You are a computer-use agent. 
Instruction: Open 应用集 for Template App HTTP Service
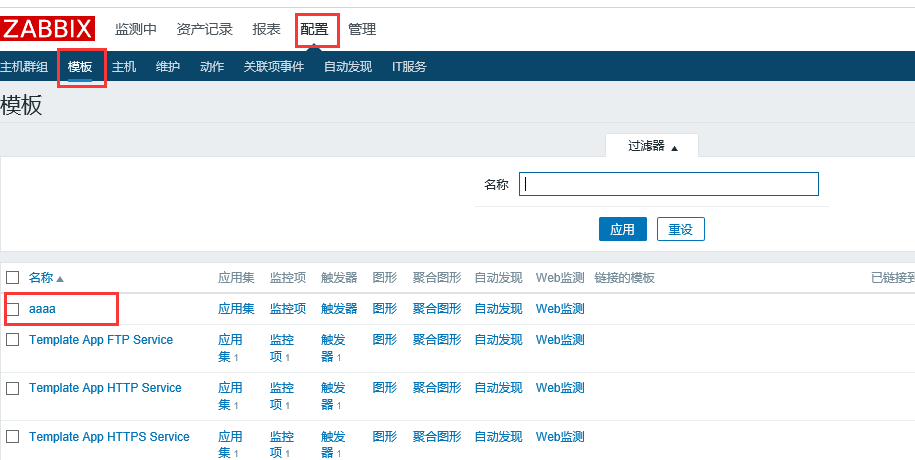click(x=229, y=396)
